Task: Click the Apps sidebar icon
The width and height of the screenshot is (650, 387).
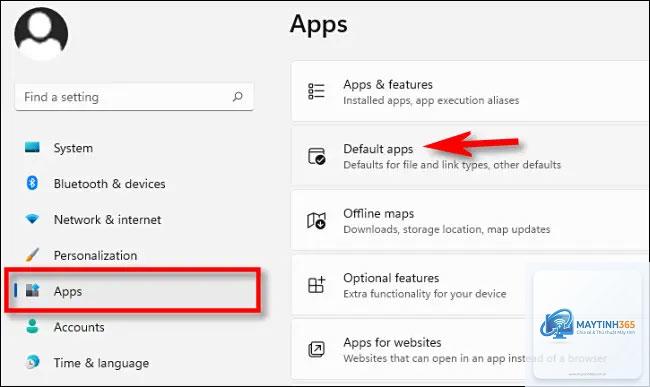Action: [x=32, y=290]
